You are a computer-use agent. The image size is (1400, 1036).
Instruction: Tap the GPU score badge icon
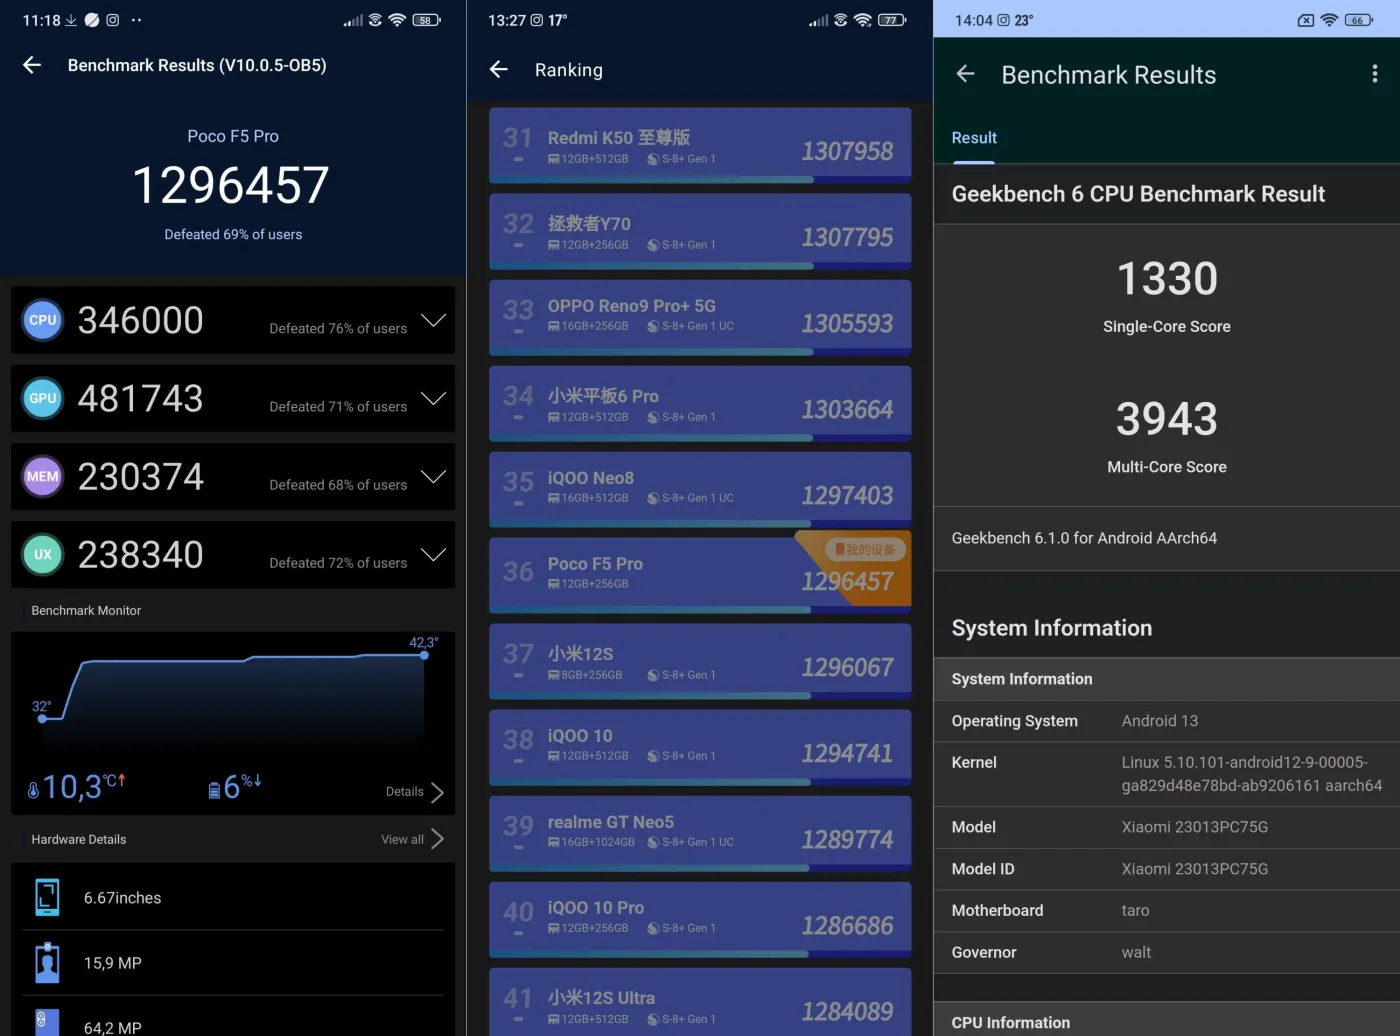[43, 398]
